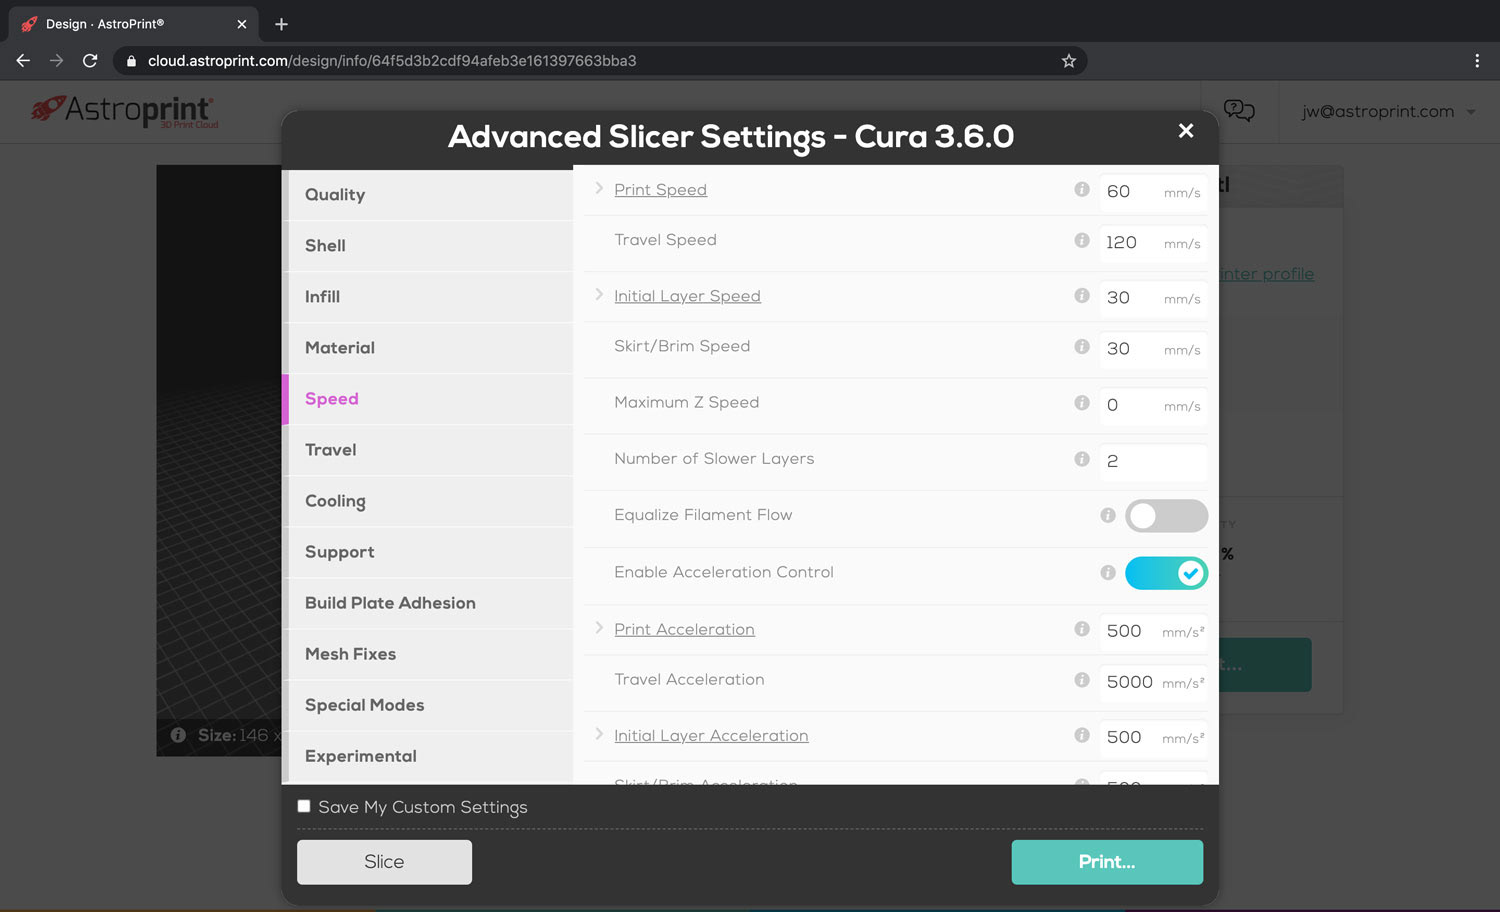Image resolution: width=1500 pixels, height=912 pixels.
Task: Close the Advanced Slicer Settings dialog
Action: [x=1186, y=131]
